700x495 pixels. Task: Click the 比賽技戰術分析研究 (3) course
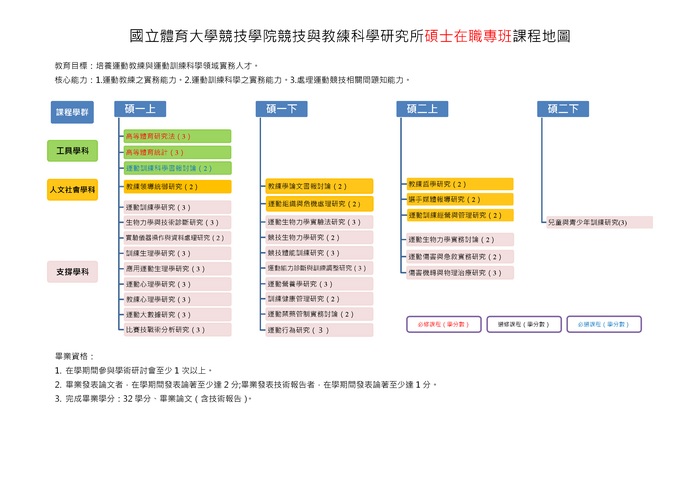177,329
